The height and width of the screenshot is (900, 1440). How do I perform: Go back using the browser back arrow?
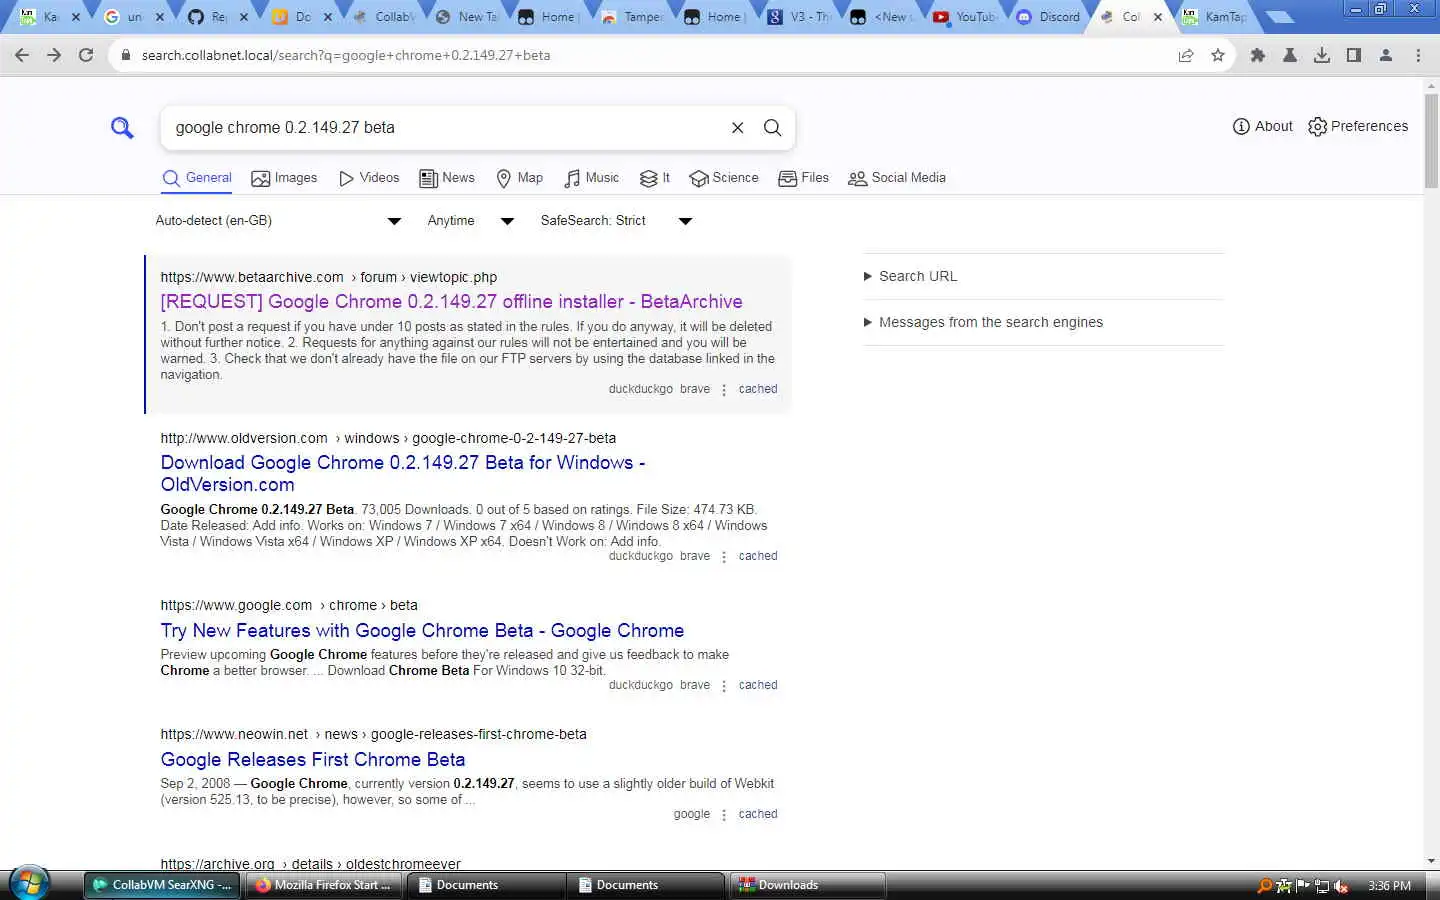[22, 55]
